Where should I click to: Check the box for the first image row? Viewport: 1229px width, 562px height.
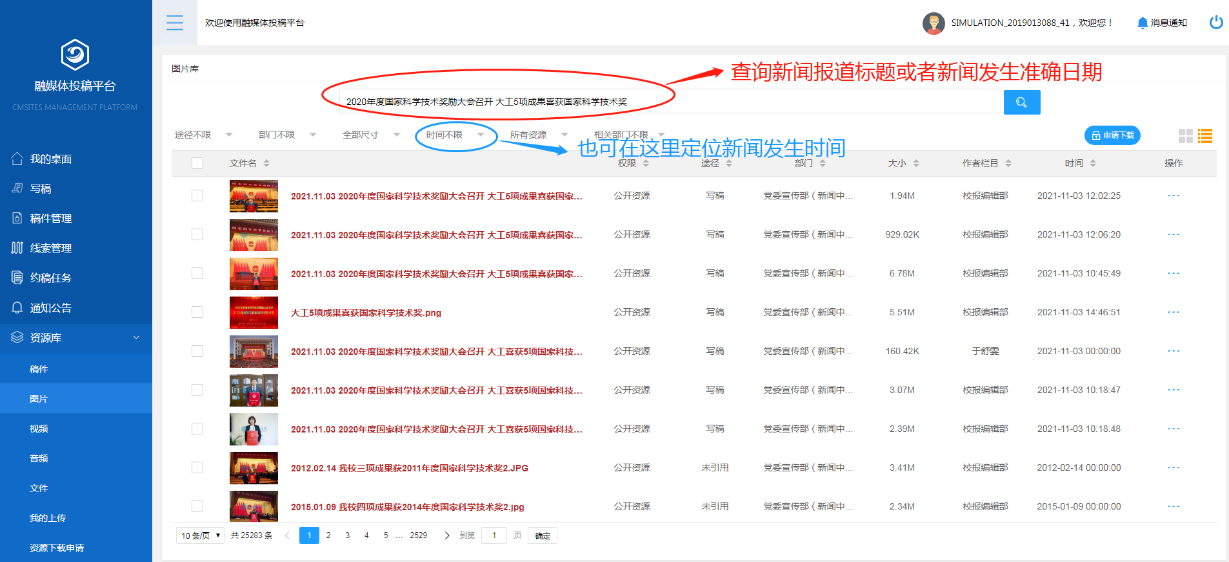[197, 196]
